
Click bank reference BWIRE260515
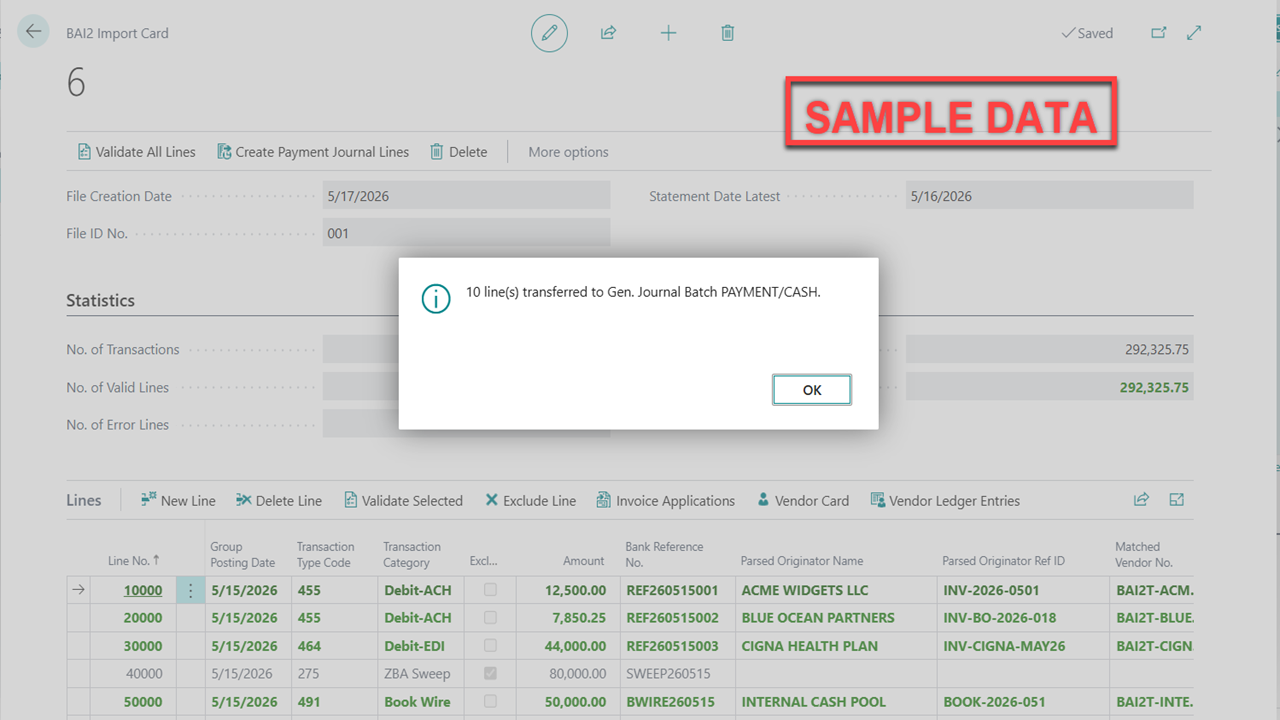[670, 702]
